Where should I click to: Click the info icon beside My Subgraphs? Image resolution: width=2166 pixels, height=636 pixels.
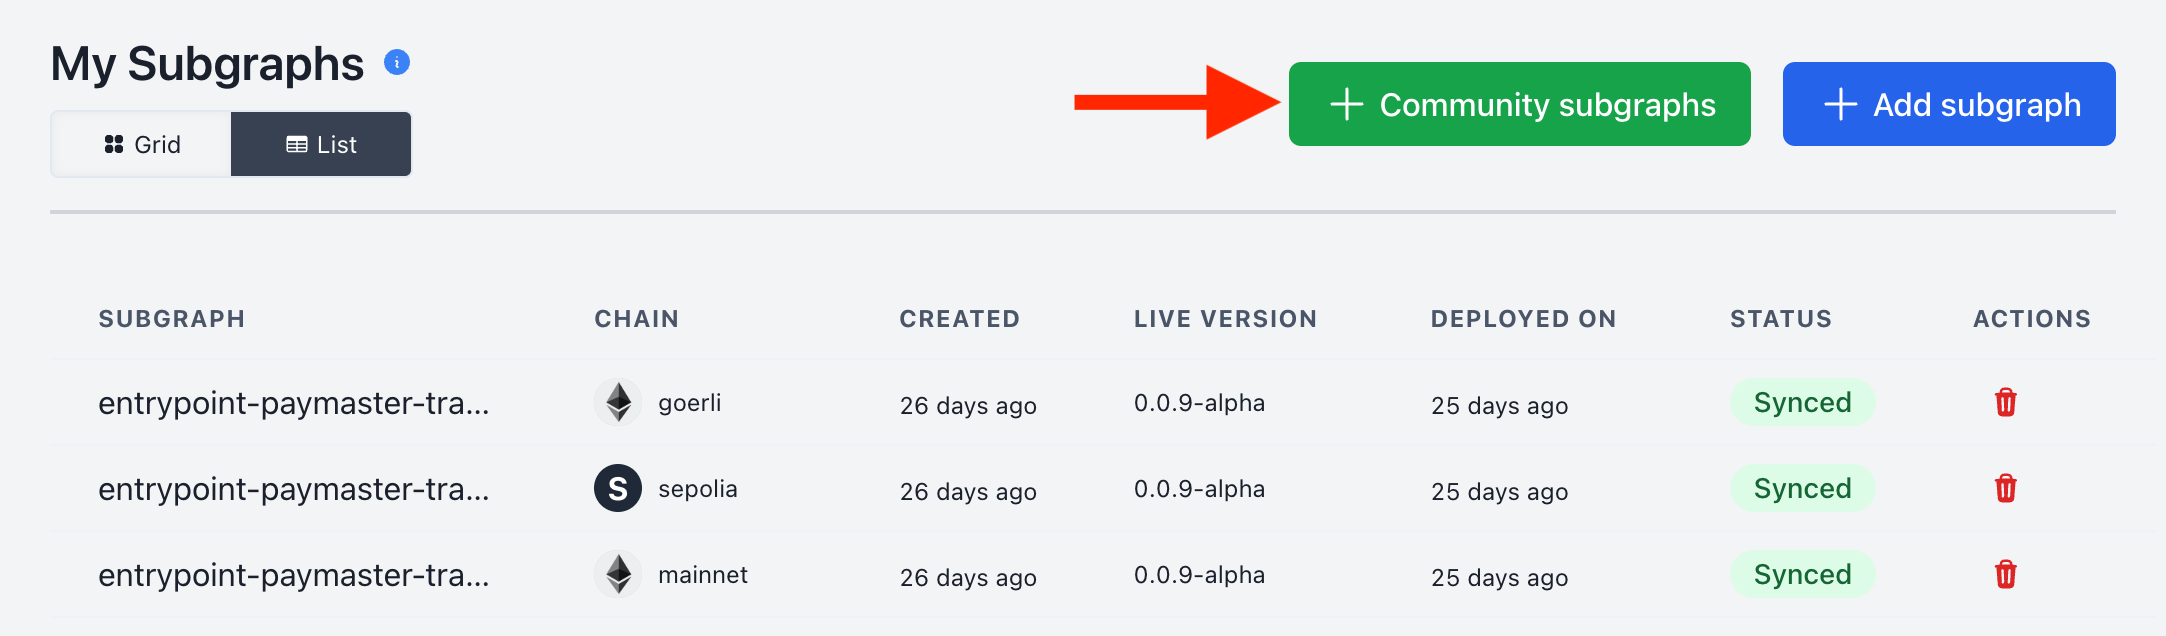(397, 63)
